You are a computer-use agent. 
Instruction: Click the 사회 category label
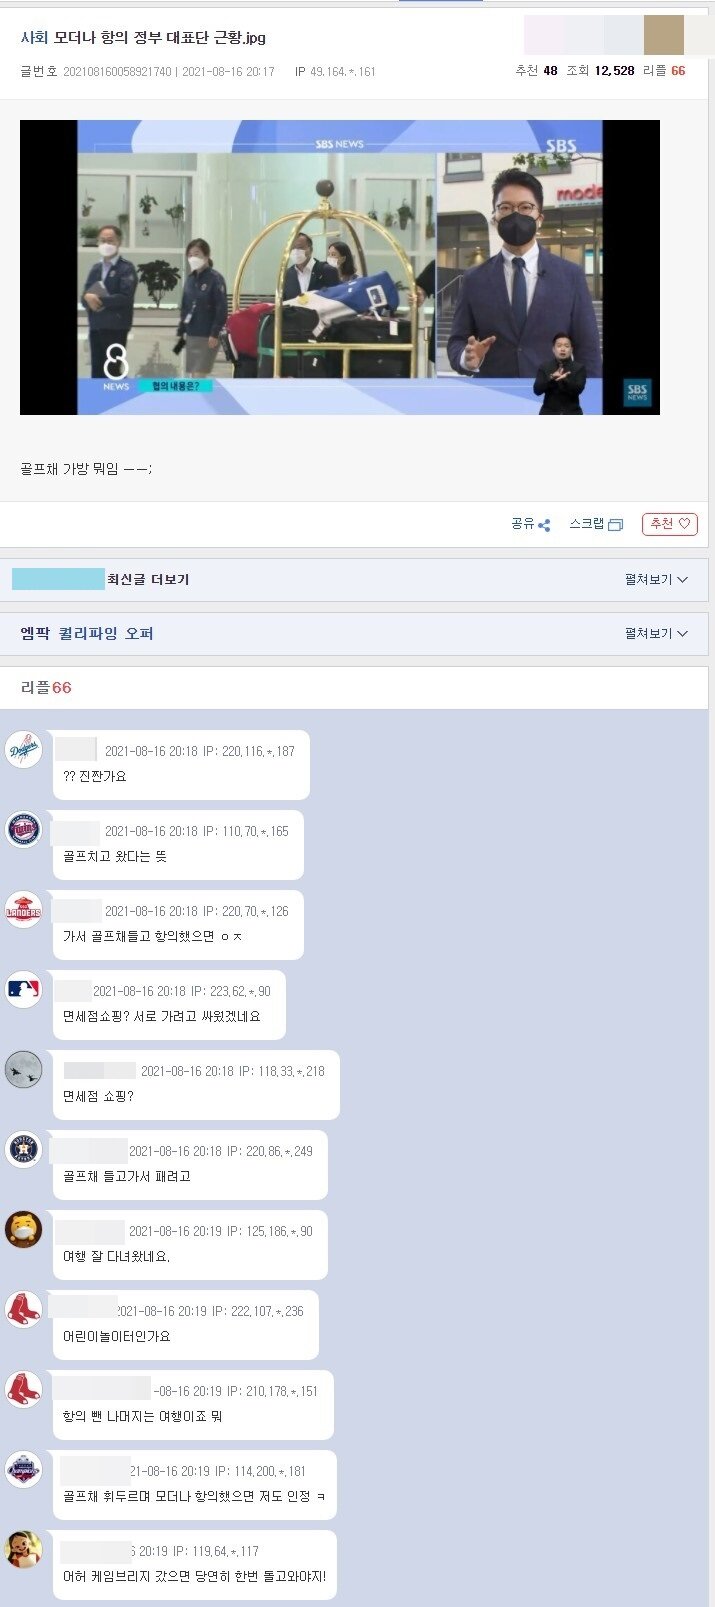pos(34,38)
